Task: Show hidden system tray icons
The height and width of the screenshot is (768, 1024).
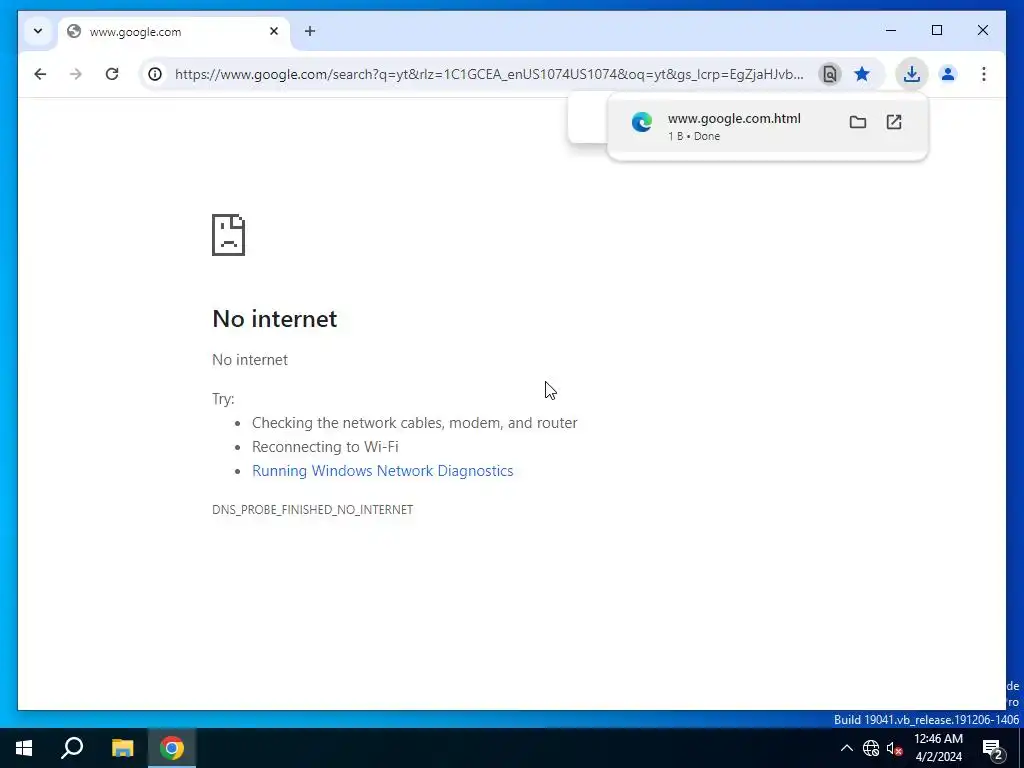Action: click(x=846, y=748)
